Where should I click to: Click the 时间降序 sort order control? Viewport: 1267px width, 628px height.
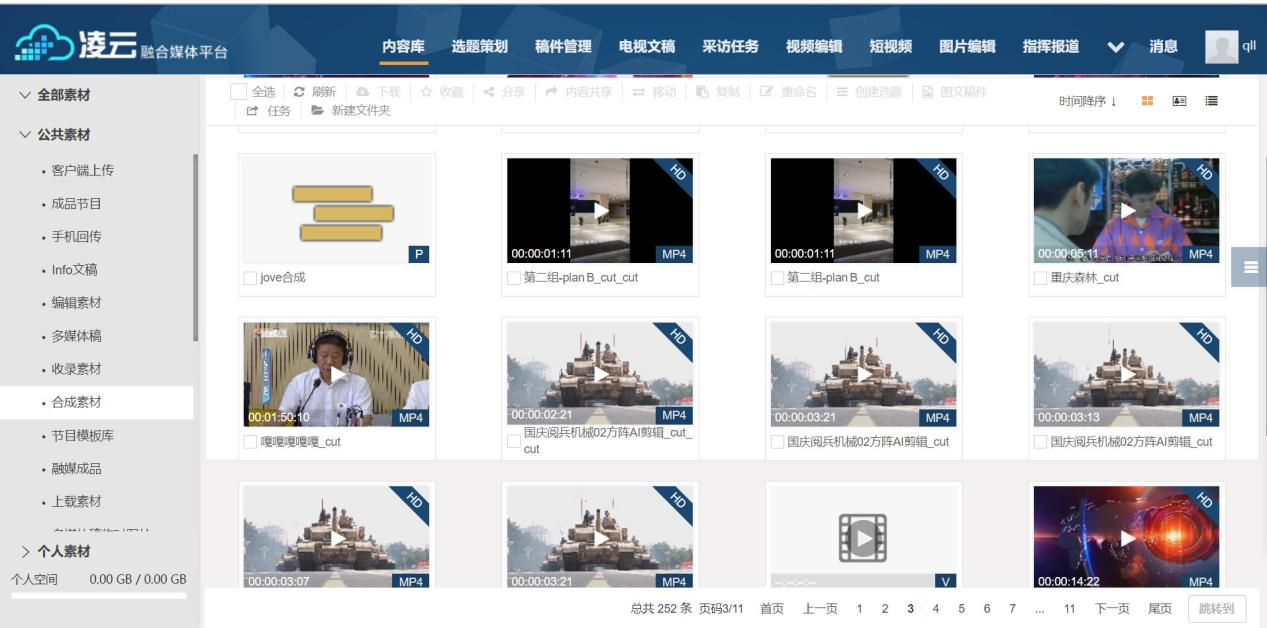1087,101
